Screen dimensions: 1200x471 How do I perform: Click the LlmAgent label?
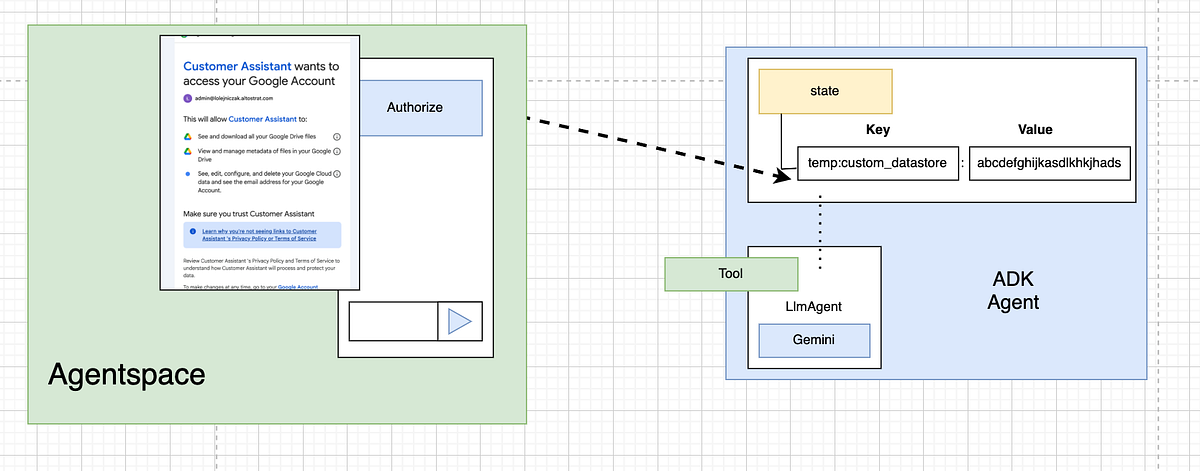coord(814,307)
